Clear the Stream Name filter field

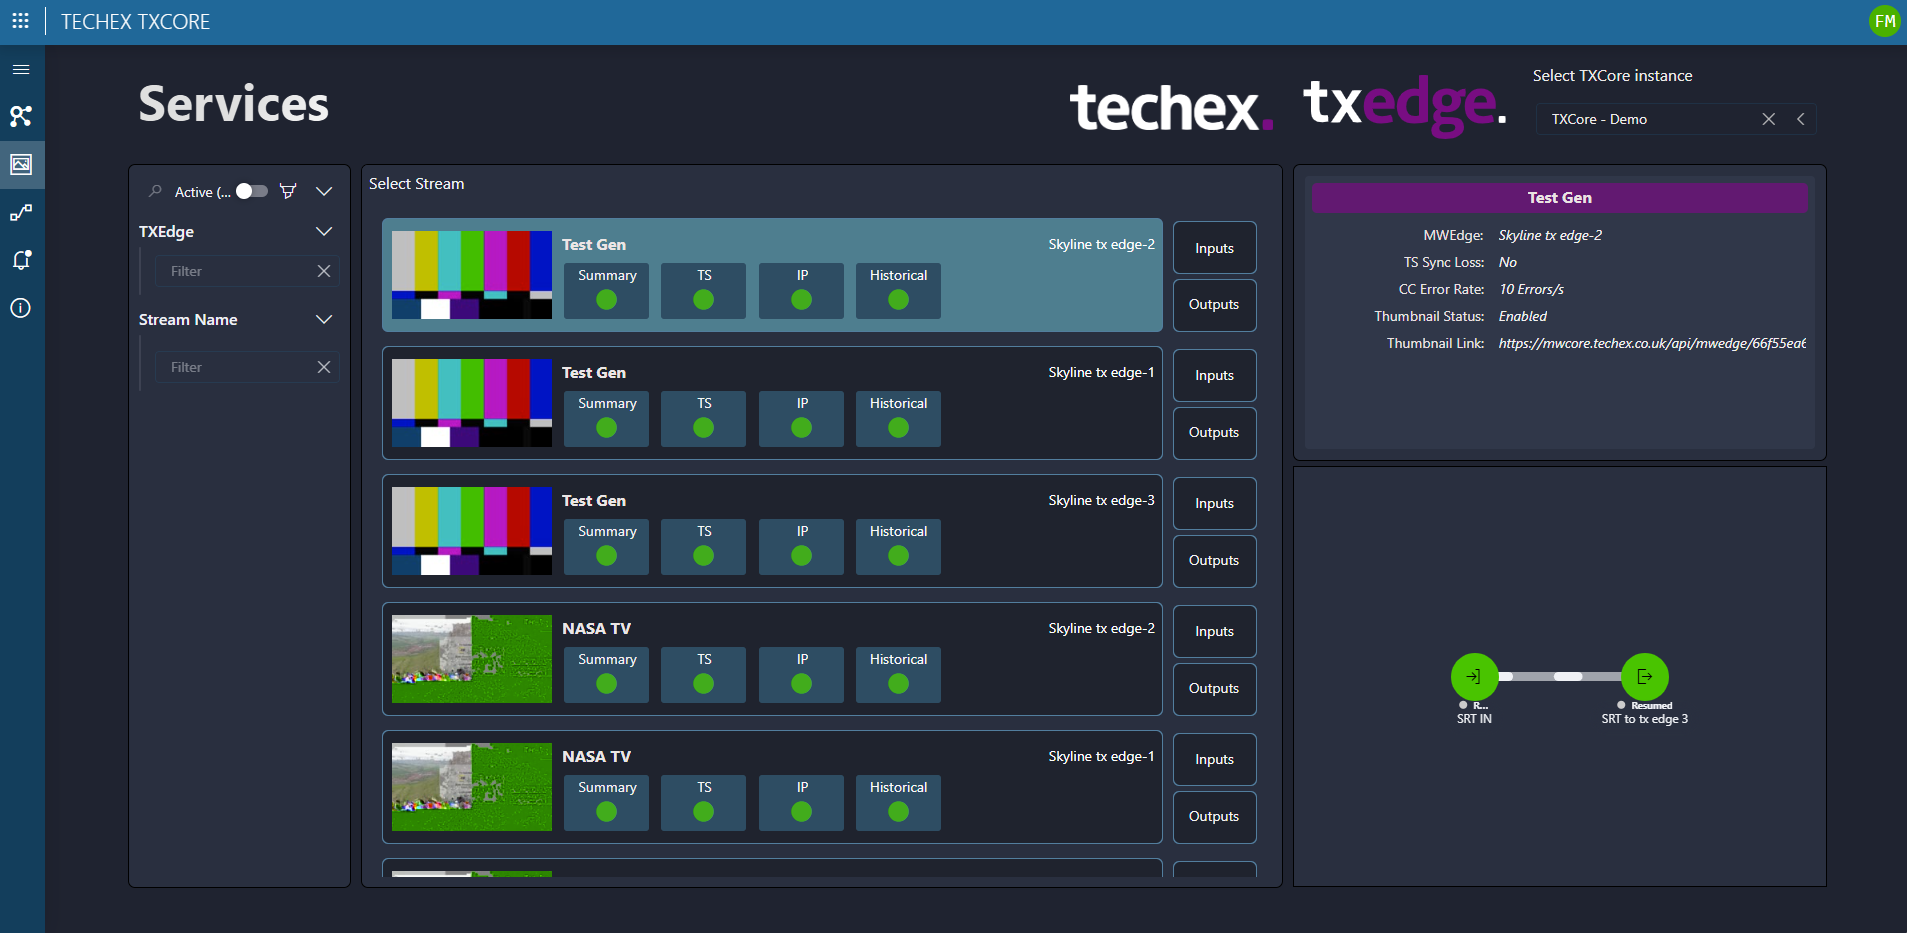coord(324,367)
